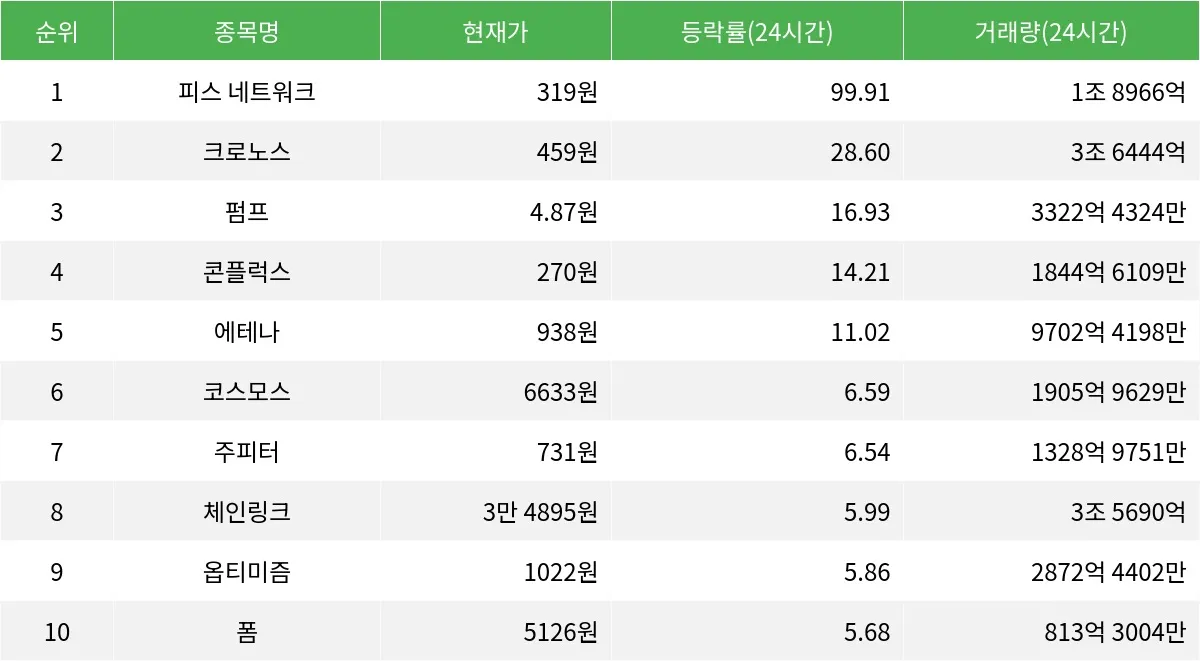This screenshot has width=1200, height=661.
Task: Sort by 거래량(24시간) column header
Action: pyautogui.click(x=1051, y=32)
